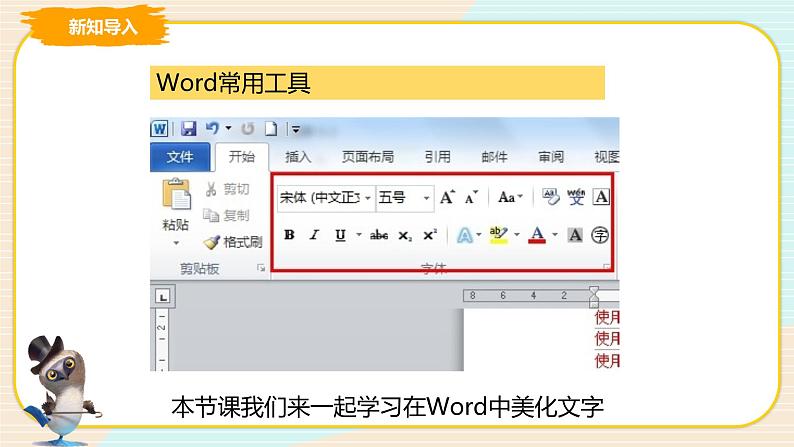Open the Change Case Aa dropdown
794x447 pixels.
point(510,197)
